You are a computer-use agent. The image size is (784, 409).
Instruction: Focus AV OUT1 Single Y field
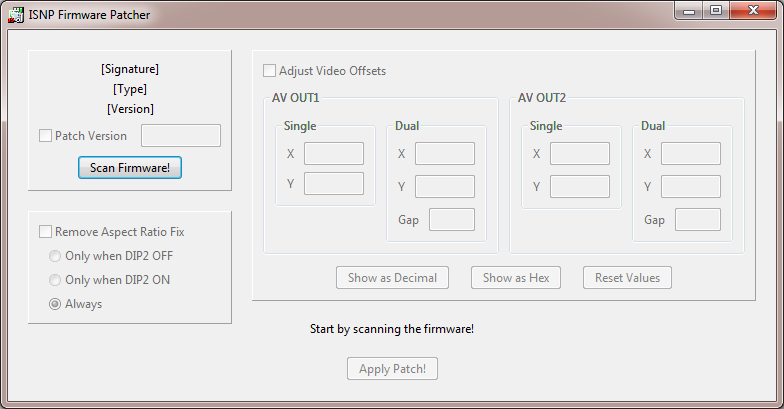pos(334,184)
